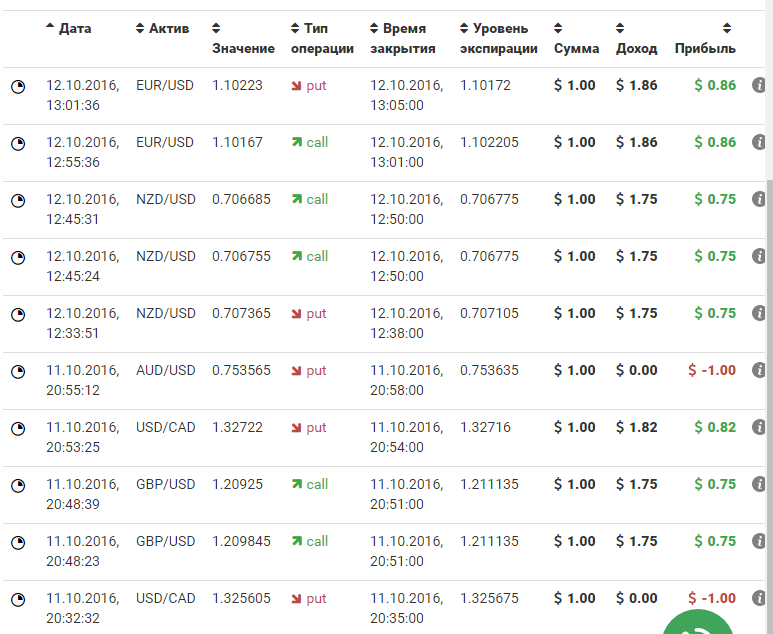Select expiration level 1.32716
The image size is (773, 634).
tap(485, 427)
